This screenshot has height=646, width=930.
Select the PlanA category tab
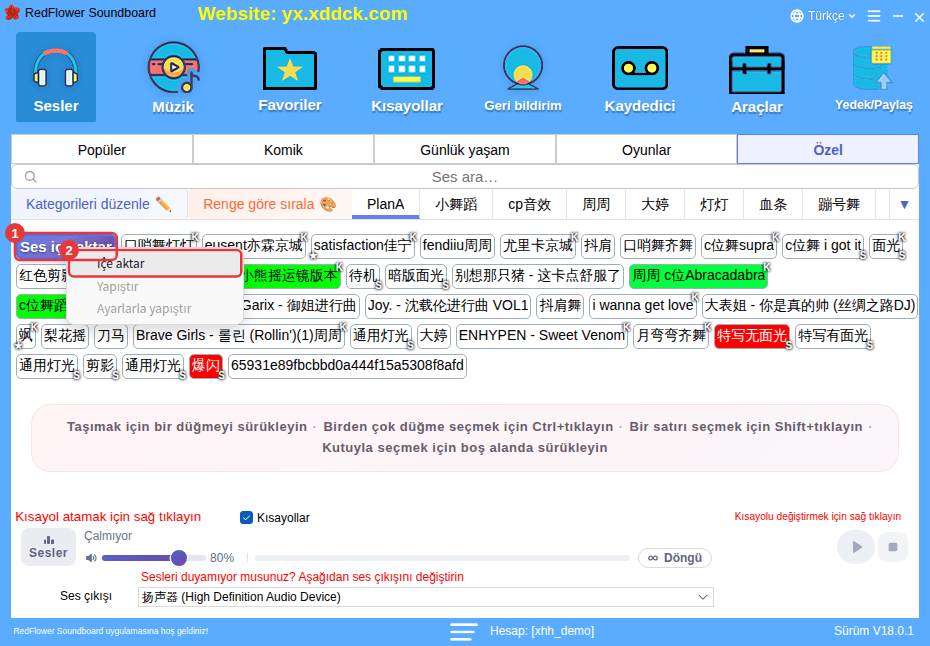(386, 205)
